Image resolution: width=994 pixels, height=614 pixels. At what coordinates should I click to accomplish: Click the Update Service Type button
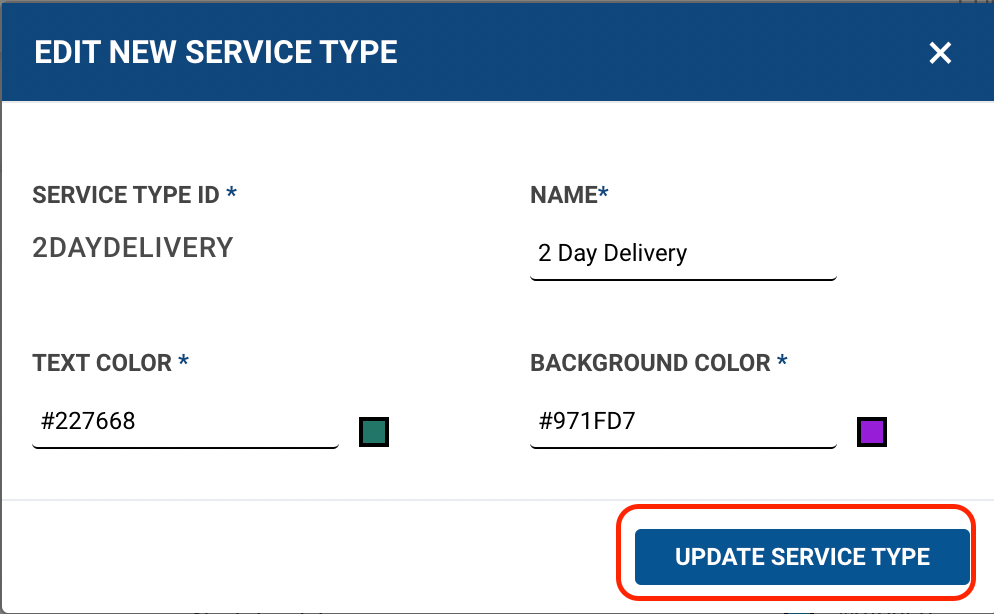click(802, 557)
